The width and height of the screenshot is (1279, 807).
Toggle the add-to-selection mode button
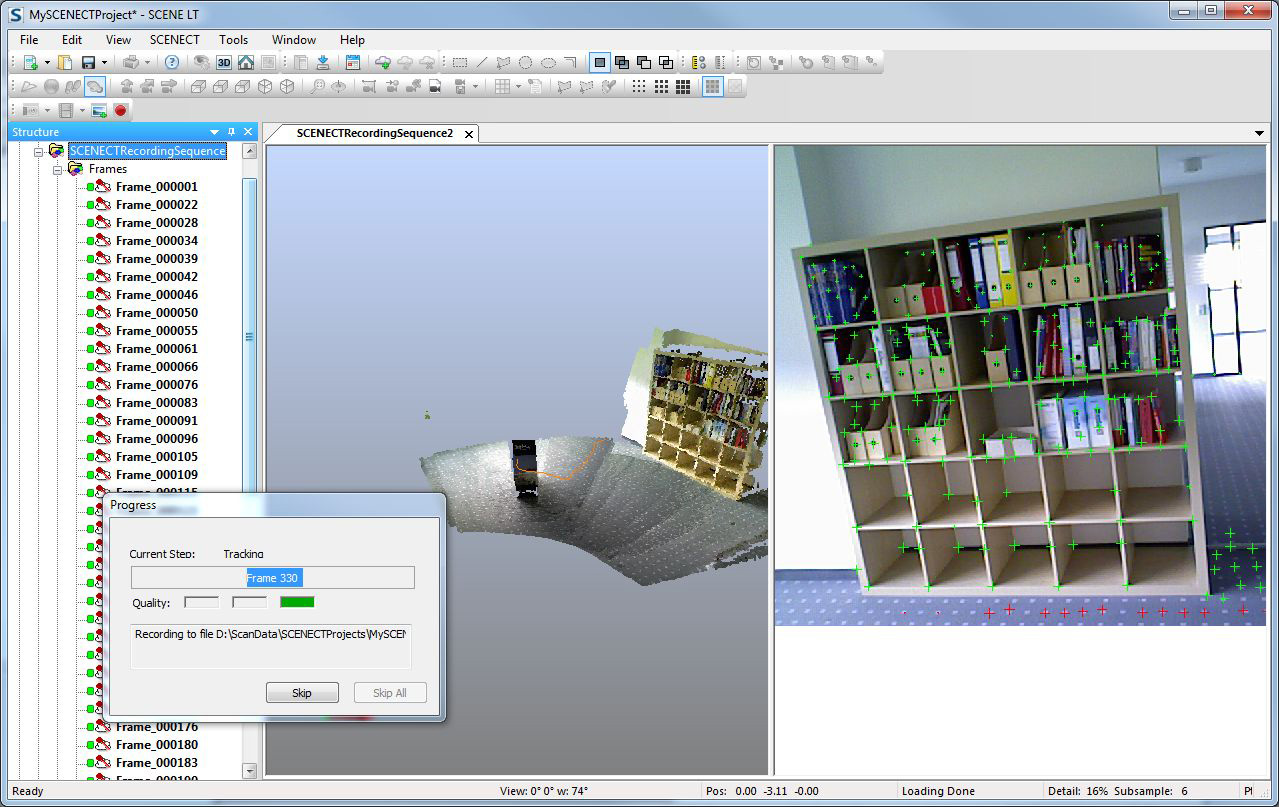point(621,62)
